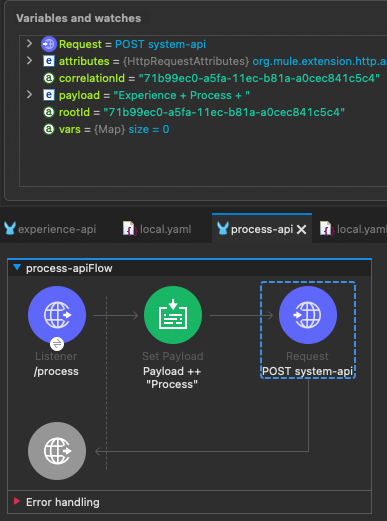Click the process-apiFlow title

[69, 268]
